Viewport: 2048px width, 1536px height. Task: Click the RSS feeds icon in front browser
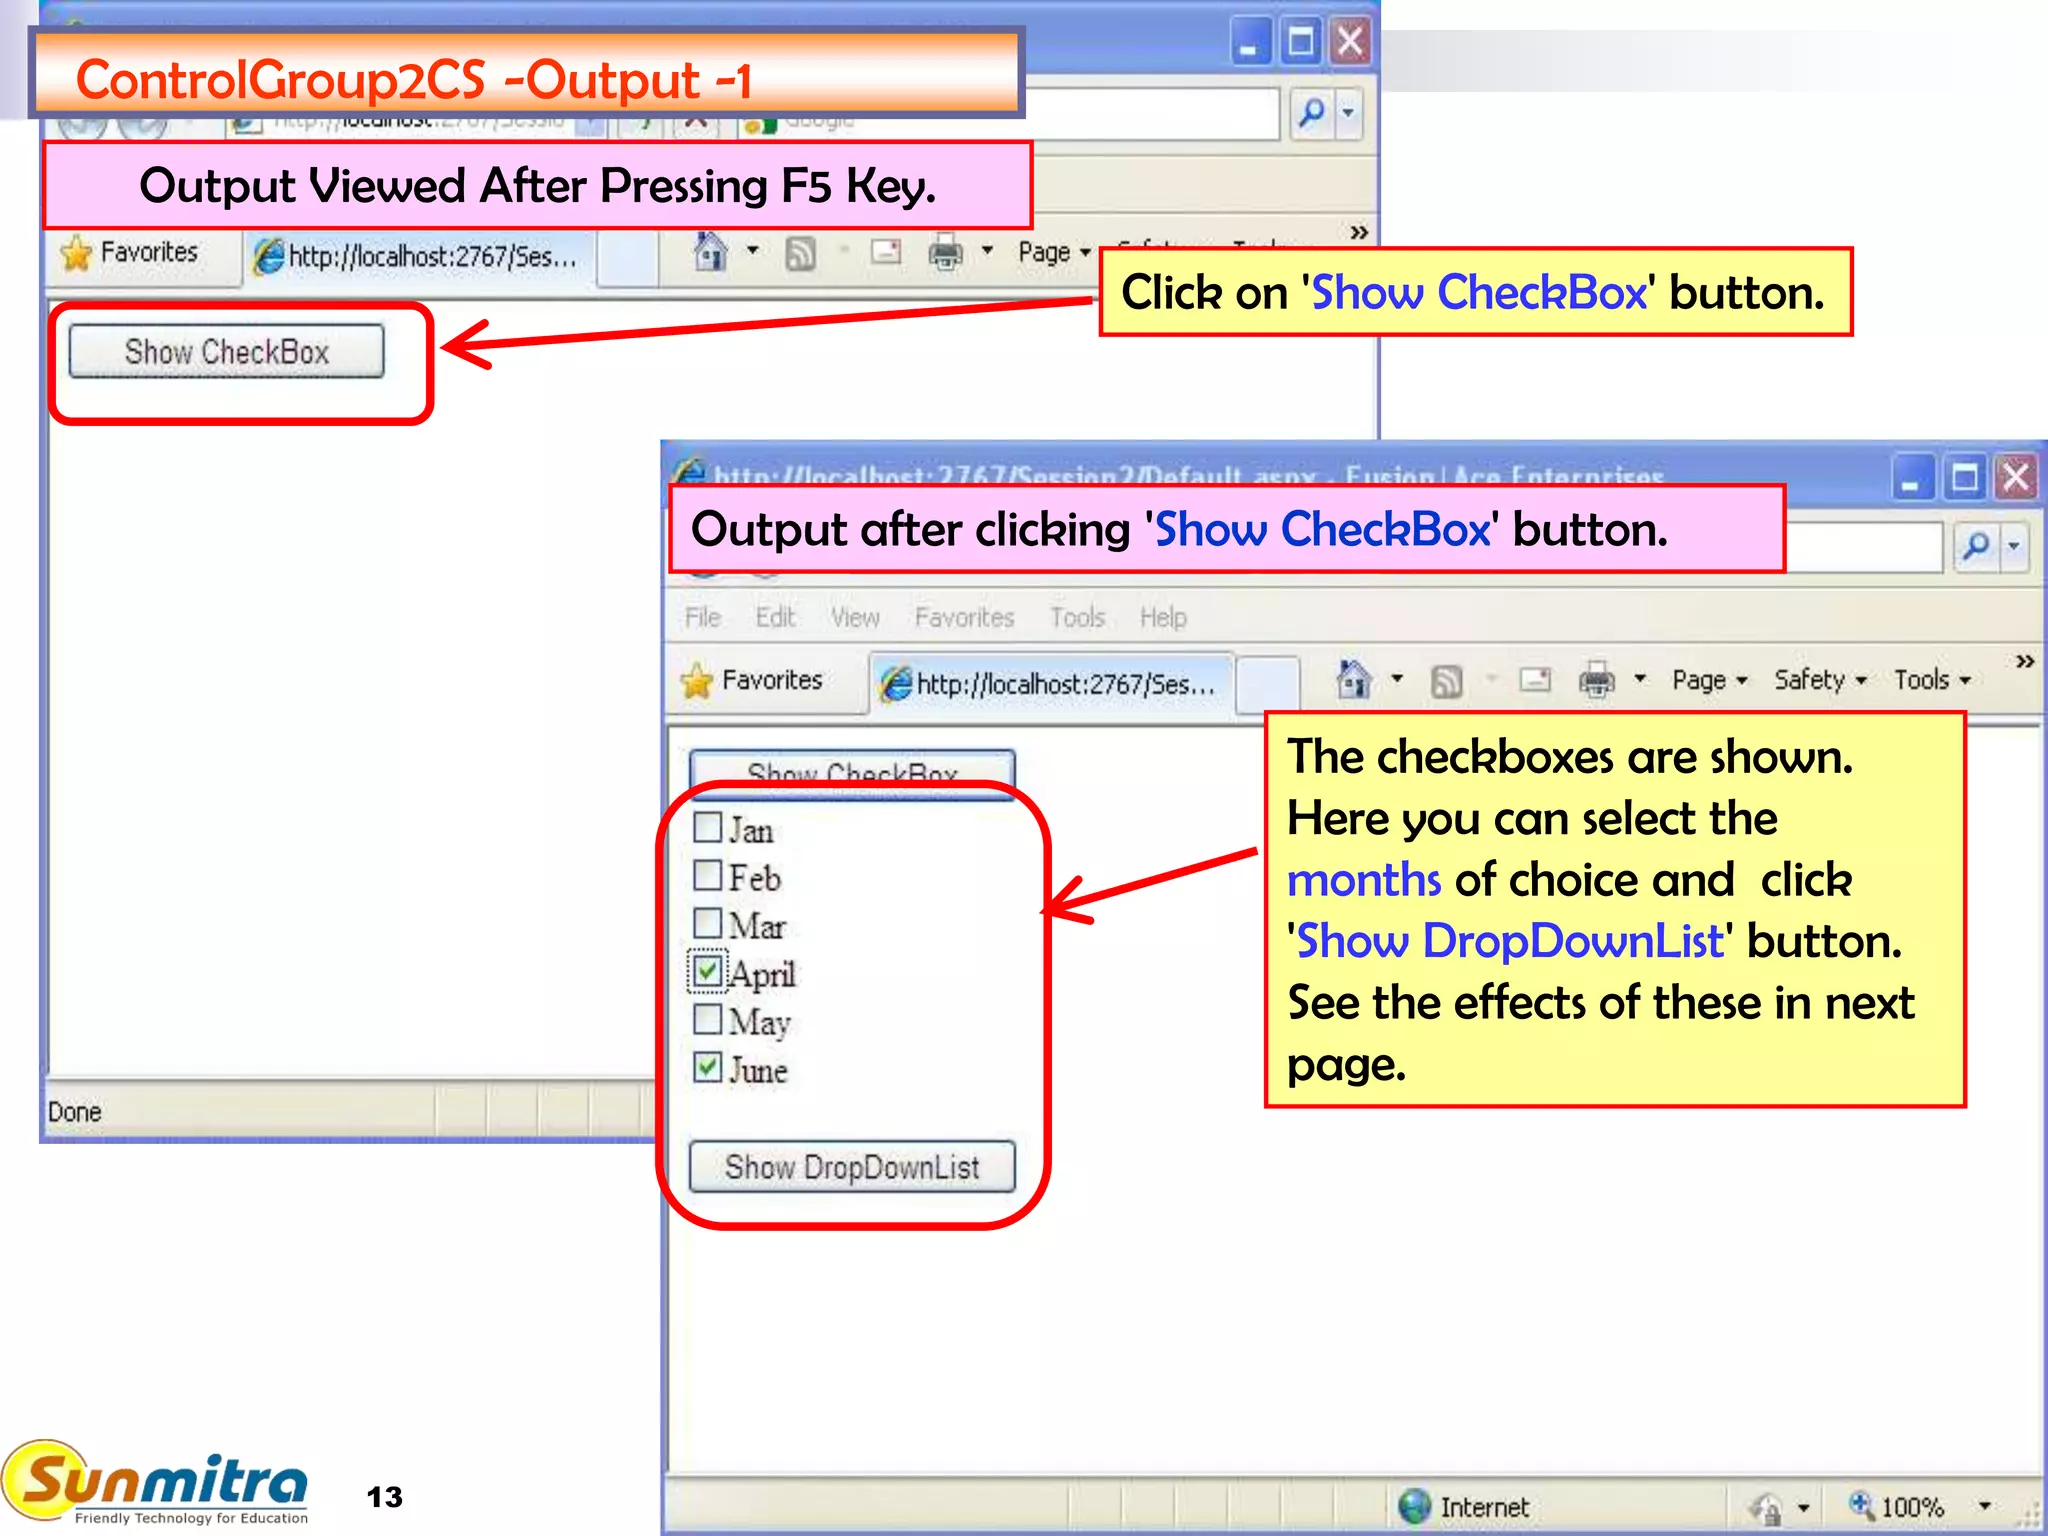tap(1446, 682)
